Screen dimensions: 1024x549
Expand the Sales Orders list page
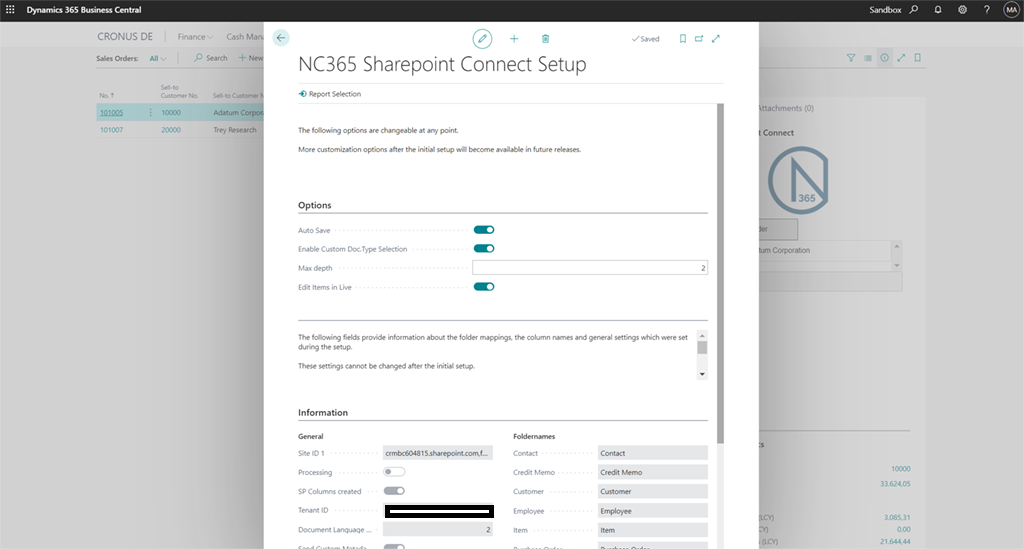tap(901, 58)
